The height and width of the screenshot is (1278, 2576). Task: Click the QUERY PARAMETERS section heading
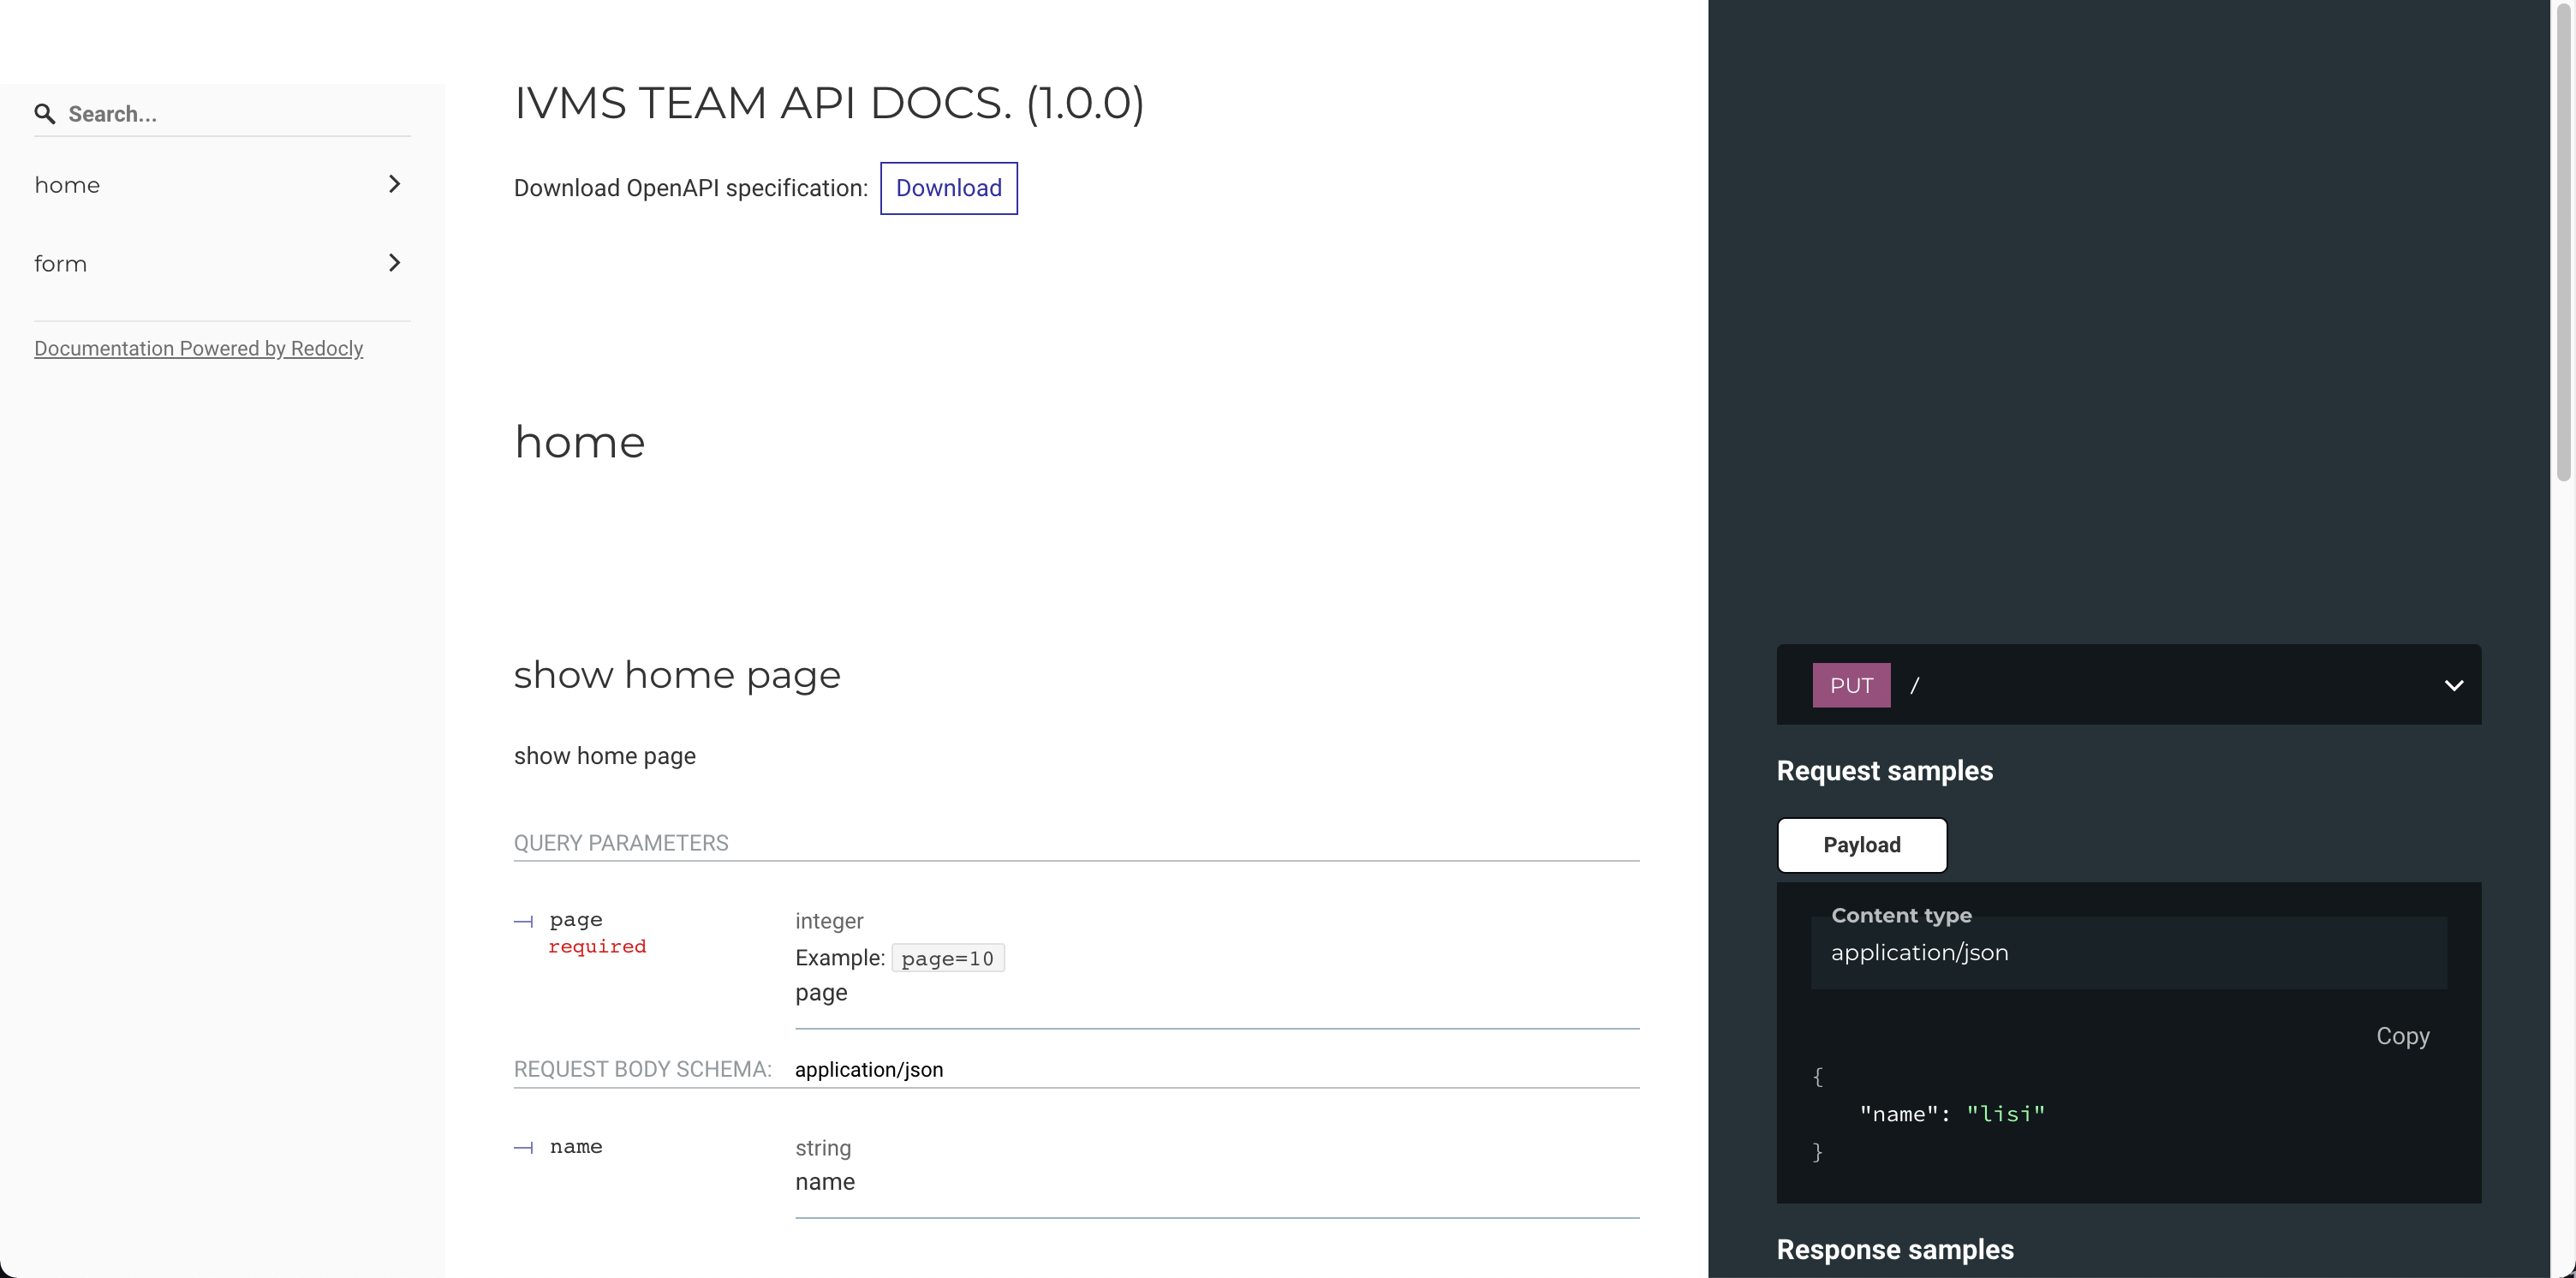pos(621,842)
